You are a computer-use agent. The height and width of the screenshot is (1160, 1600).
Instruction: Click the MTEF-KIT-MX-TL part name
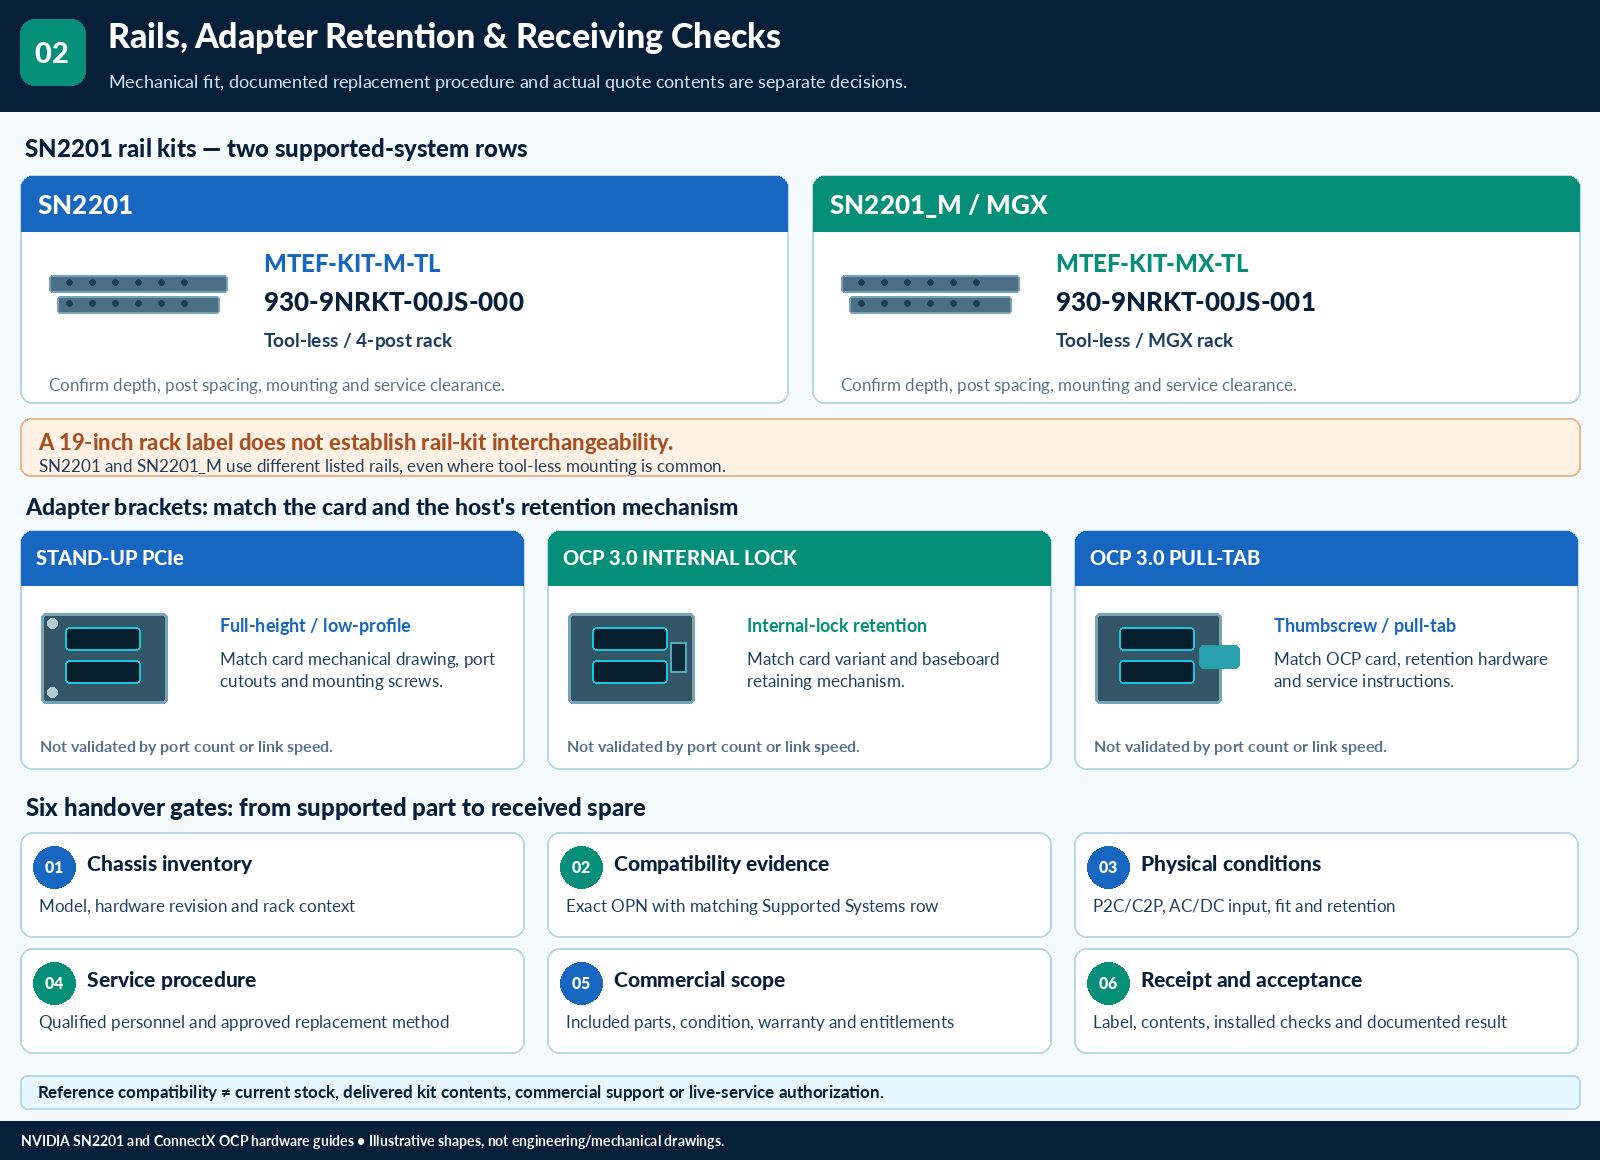coord(1152,263)
